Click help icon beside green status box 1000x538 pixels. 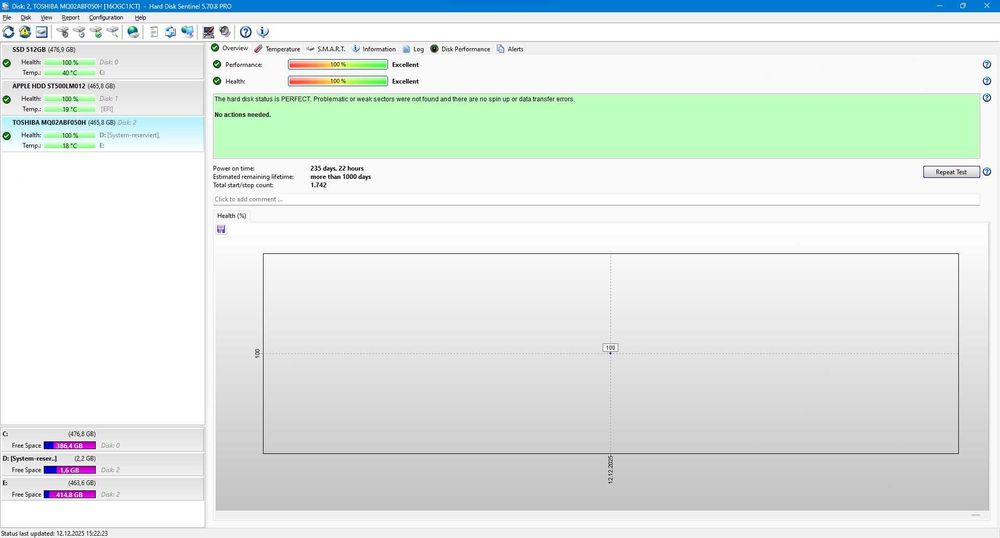(x=987, y=98)
